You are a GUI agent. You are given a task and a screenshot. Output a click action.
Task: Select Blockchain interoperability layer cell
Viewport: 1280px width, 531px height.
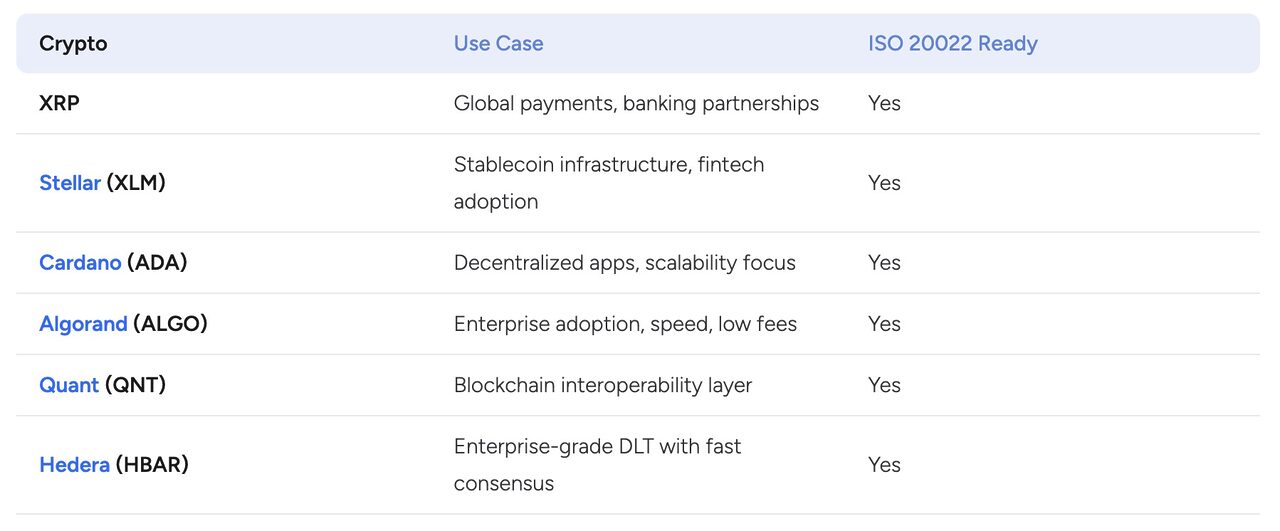click(603, 385)
